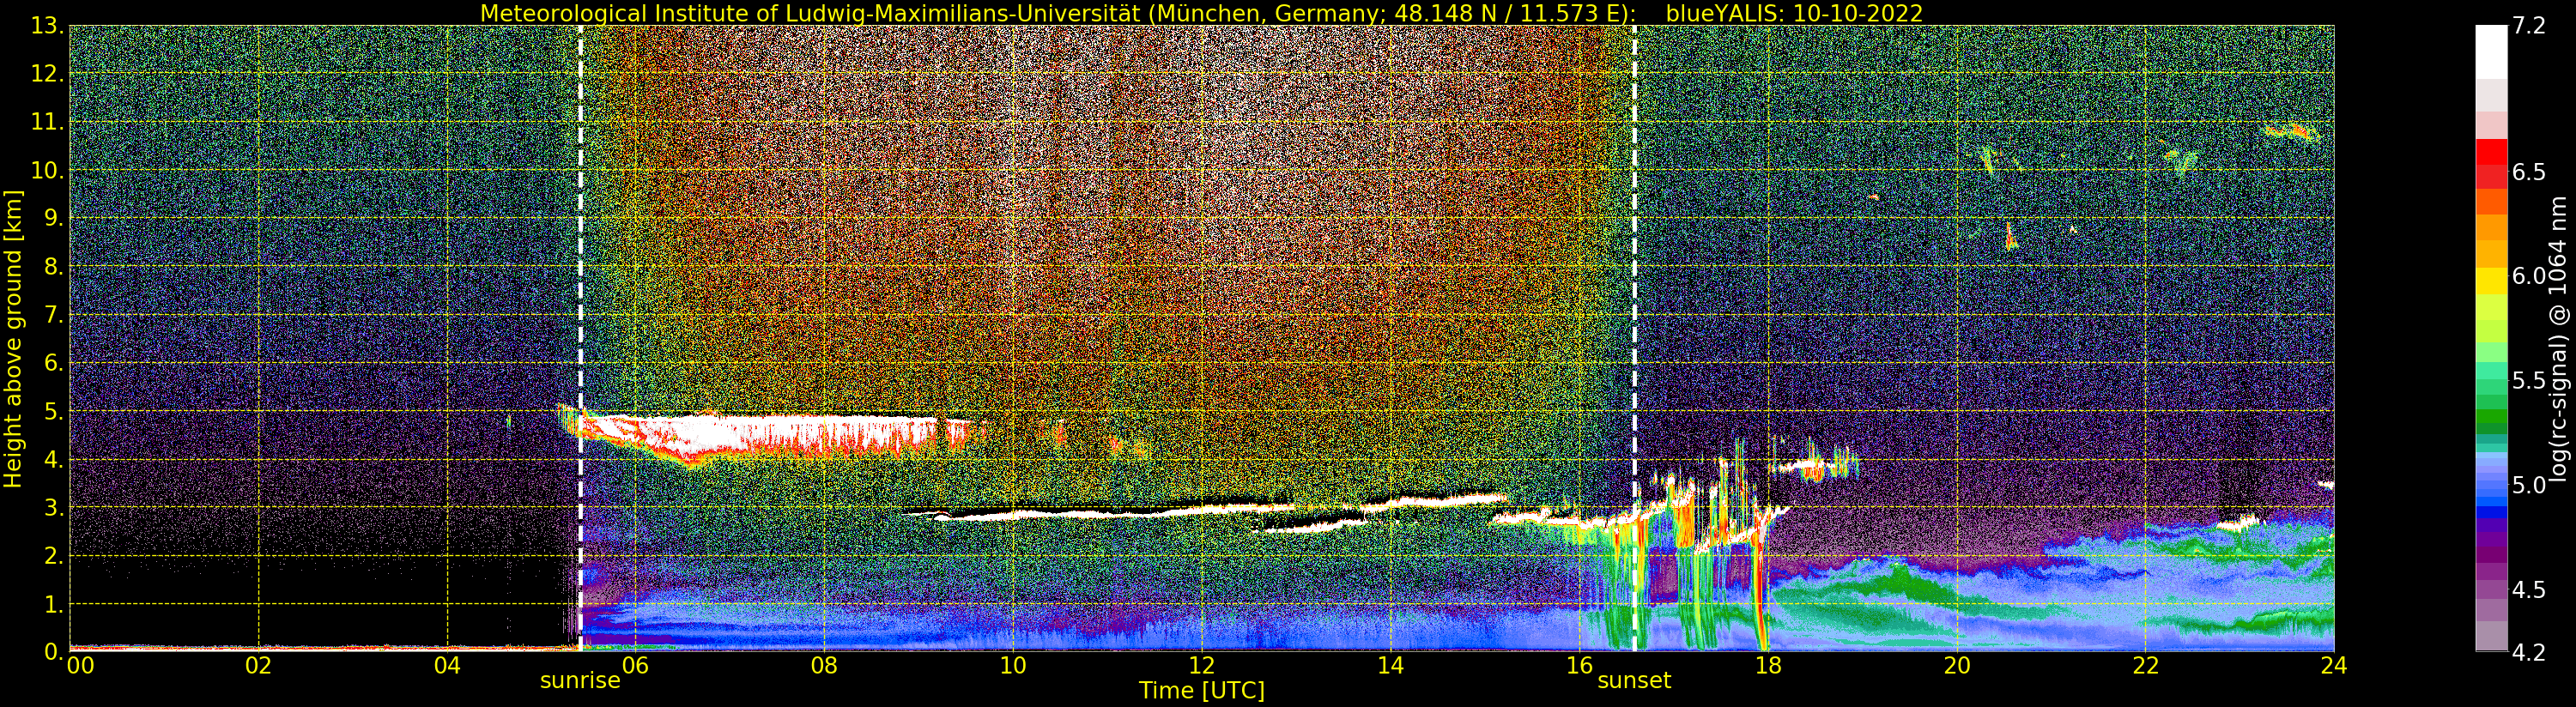Click the colorbar value 7.2
Screen dimensions: 2576x707
2528,26
